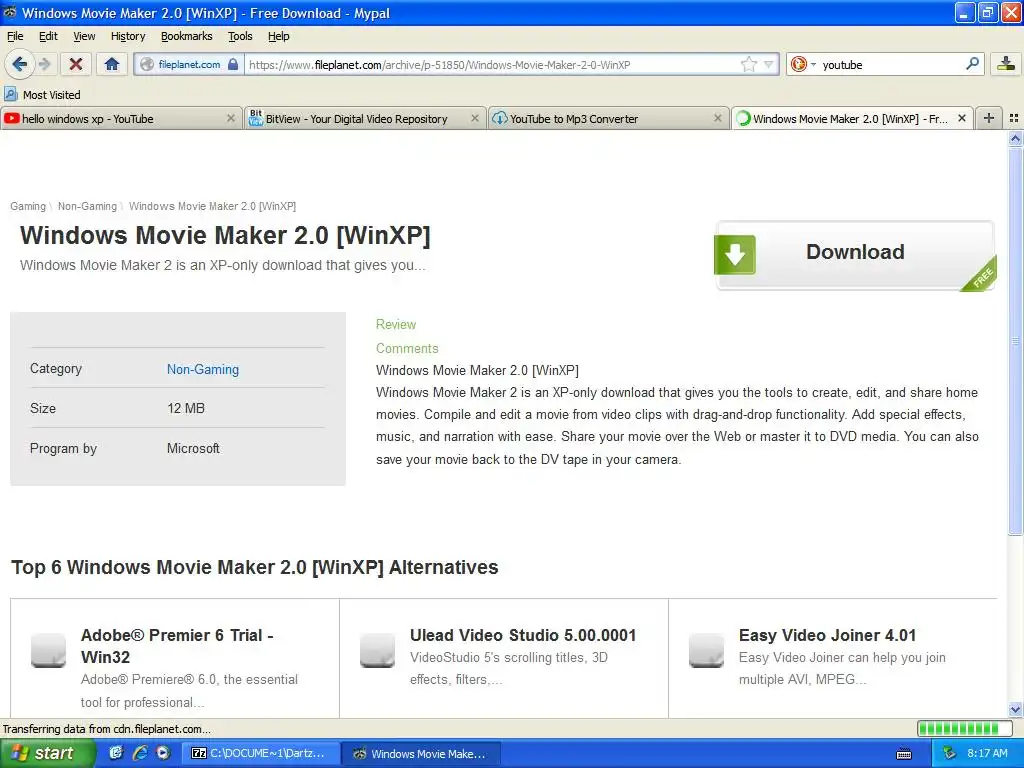Go back with the back arrow button
This screenshot has height=768, width=1024.
click(x=19, y=64)
